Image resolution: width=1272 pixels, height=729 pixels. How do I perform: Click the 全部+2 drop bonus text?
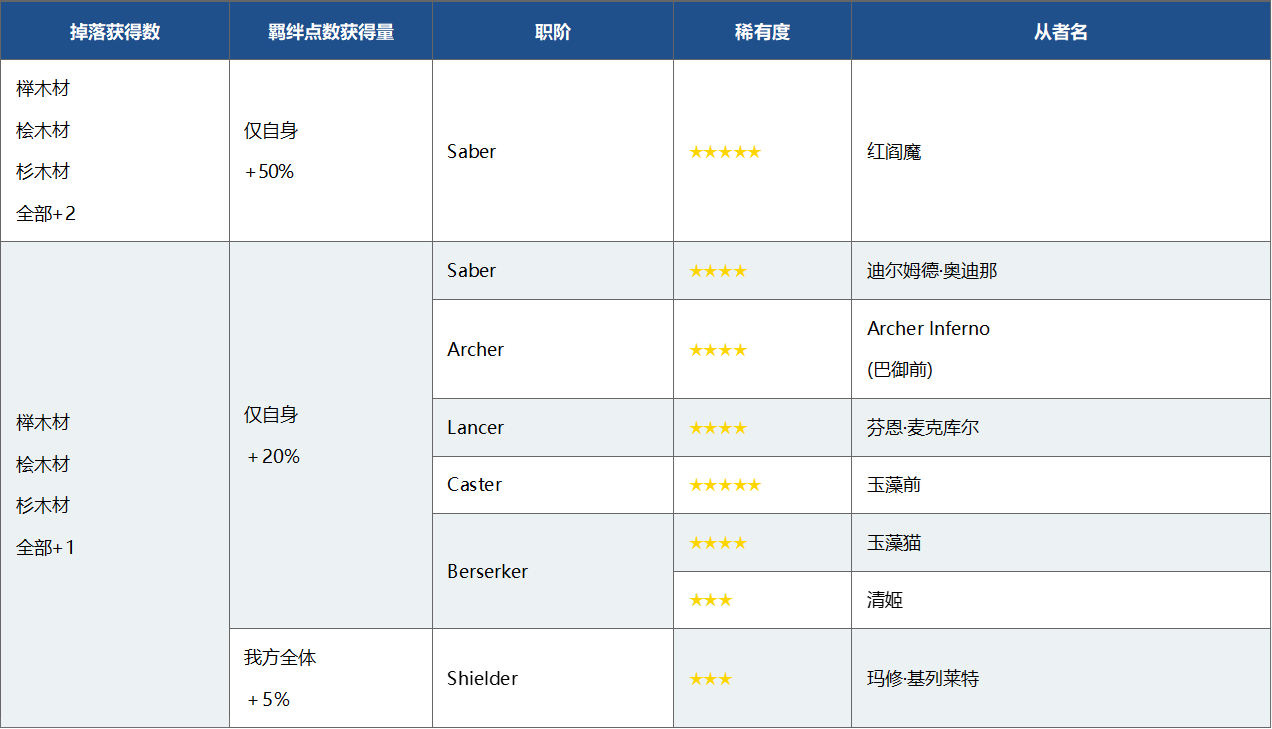point(46,213)
